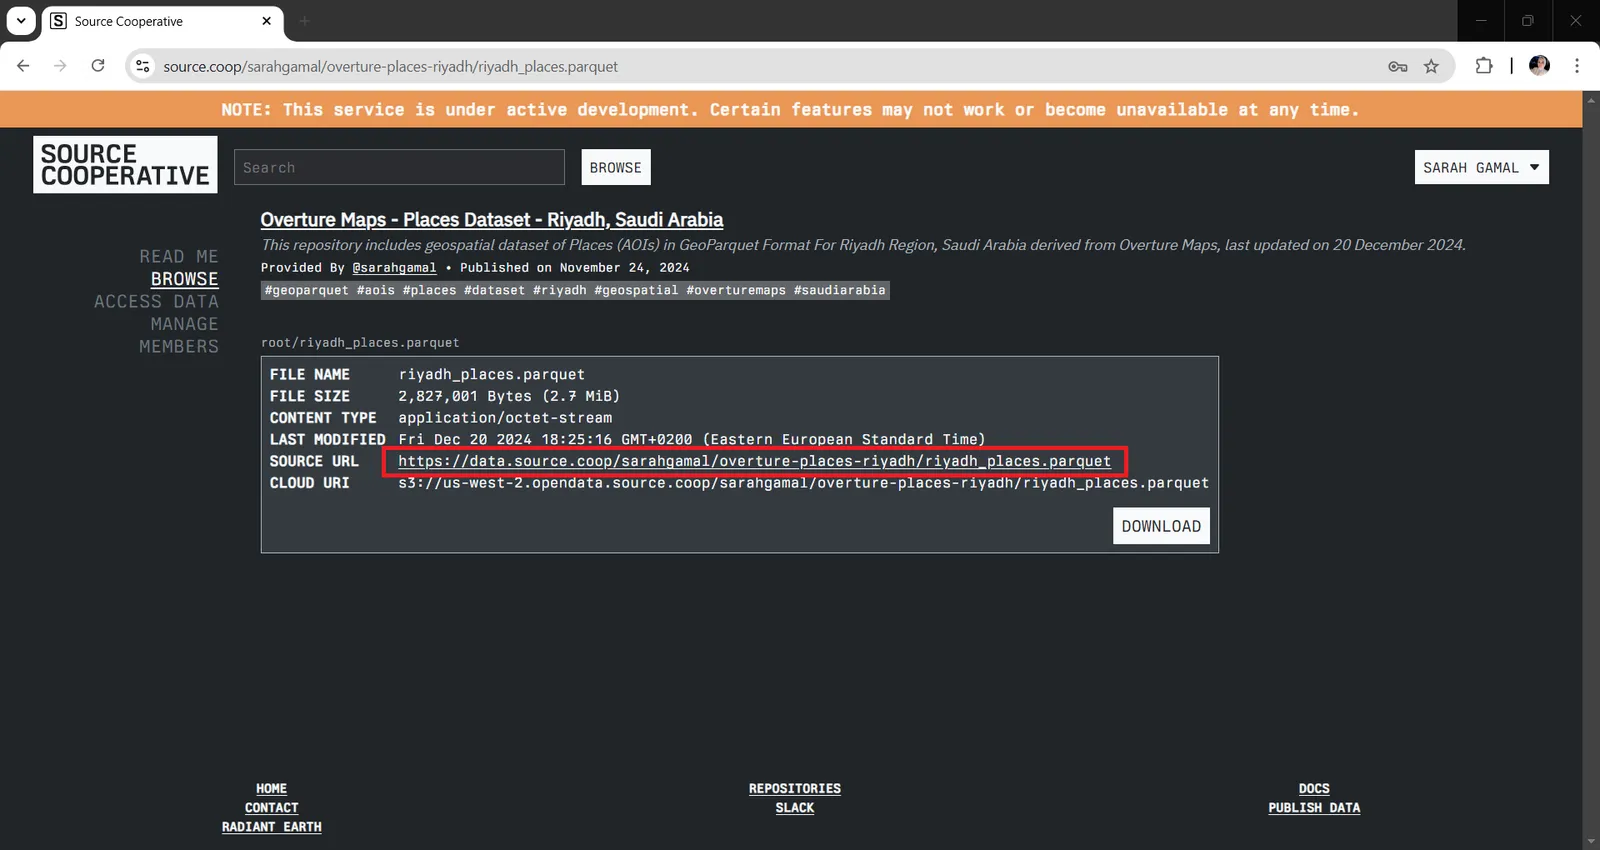Select the Source Cooperative tab
The image size is (1600, 850).
[162, 21]
